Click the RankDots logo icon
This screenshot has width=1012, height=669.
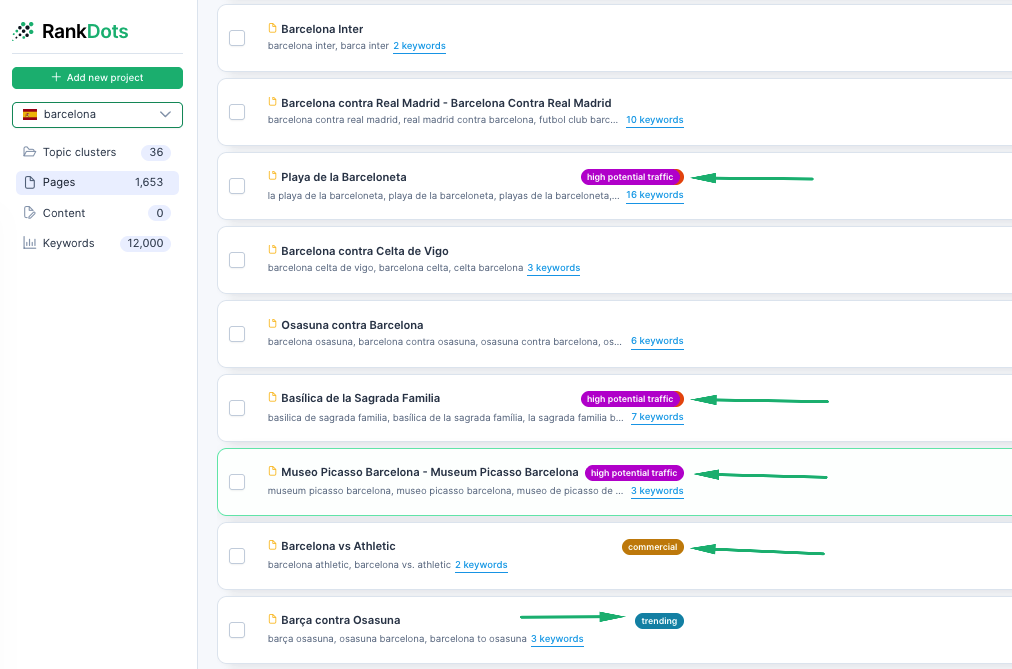click(23, 31)
